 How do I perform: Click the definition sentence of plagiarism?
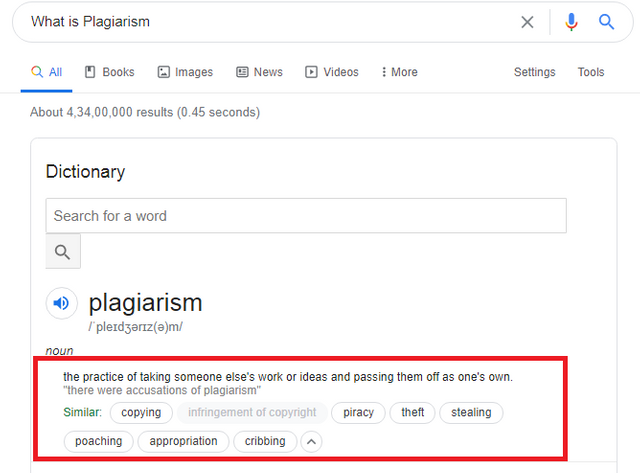pyautogui.click(x=288, y=377)
